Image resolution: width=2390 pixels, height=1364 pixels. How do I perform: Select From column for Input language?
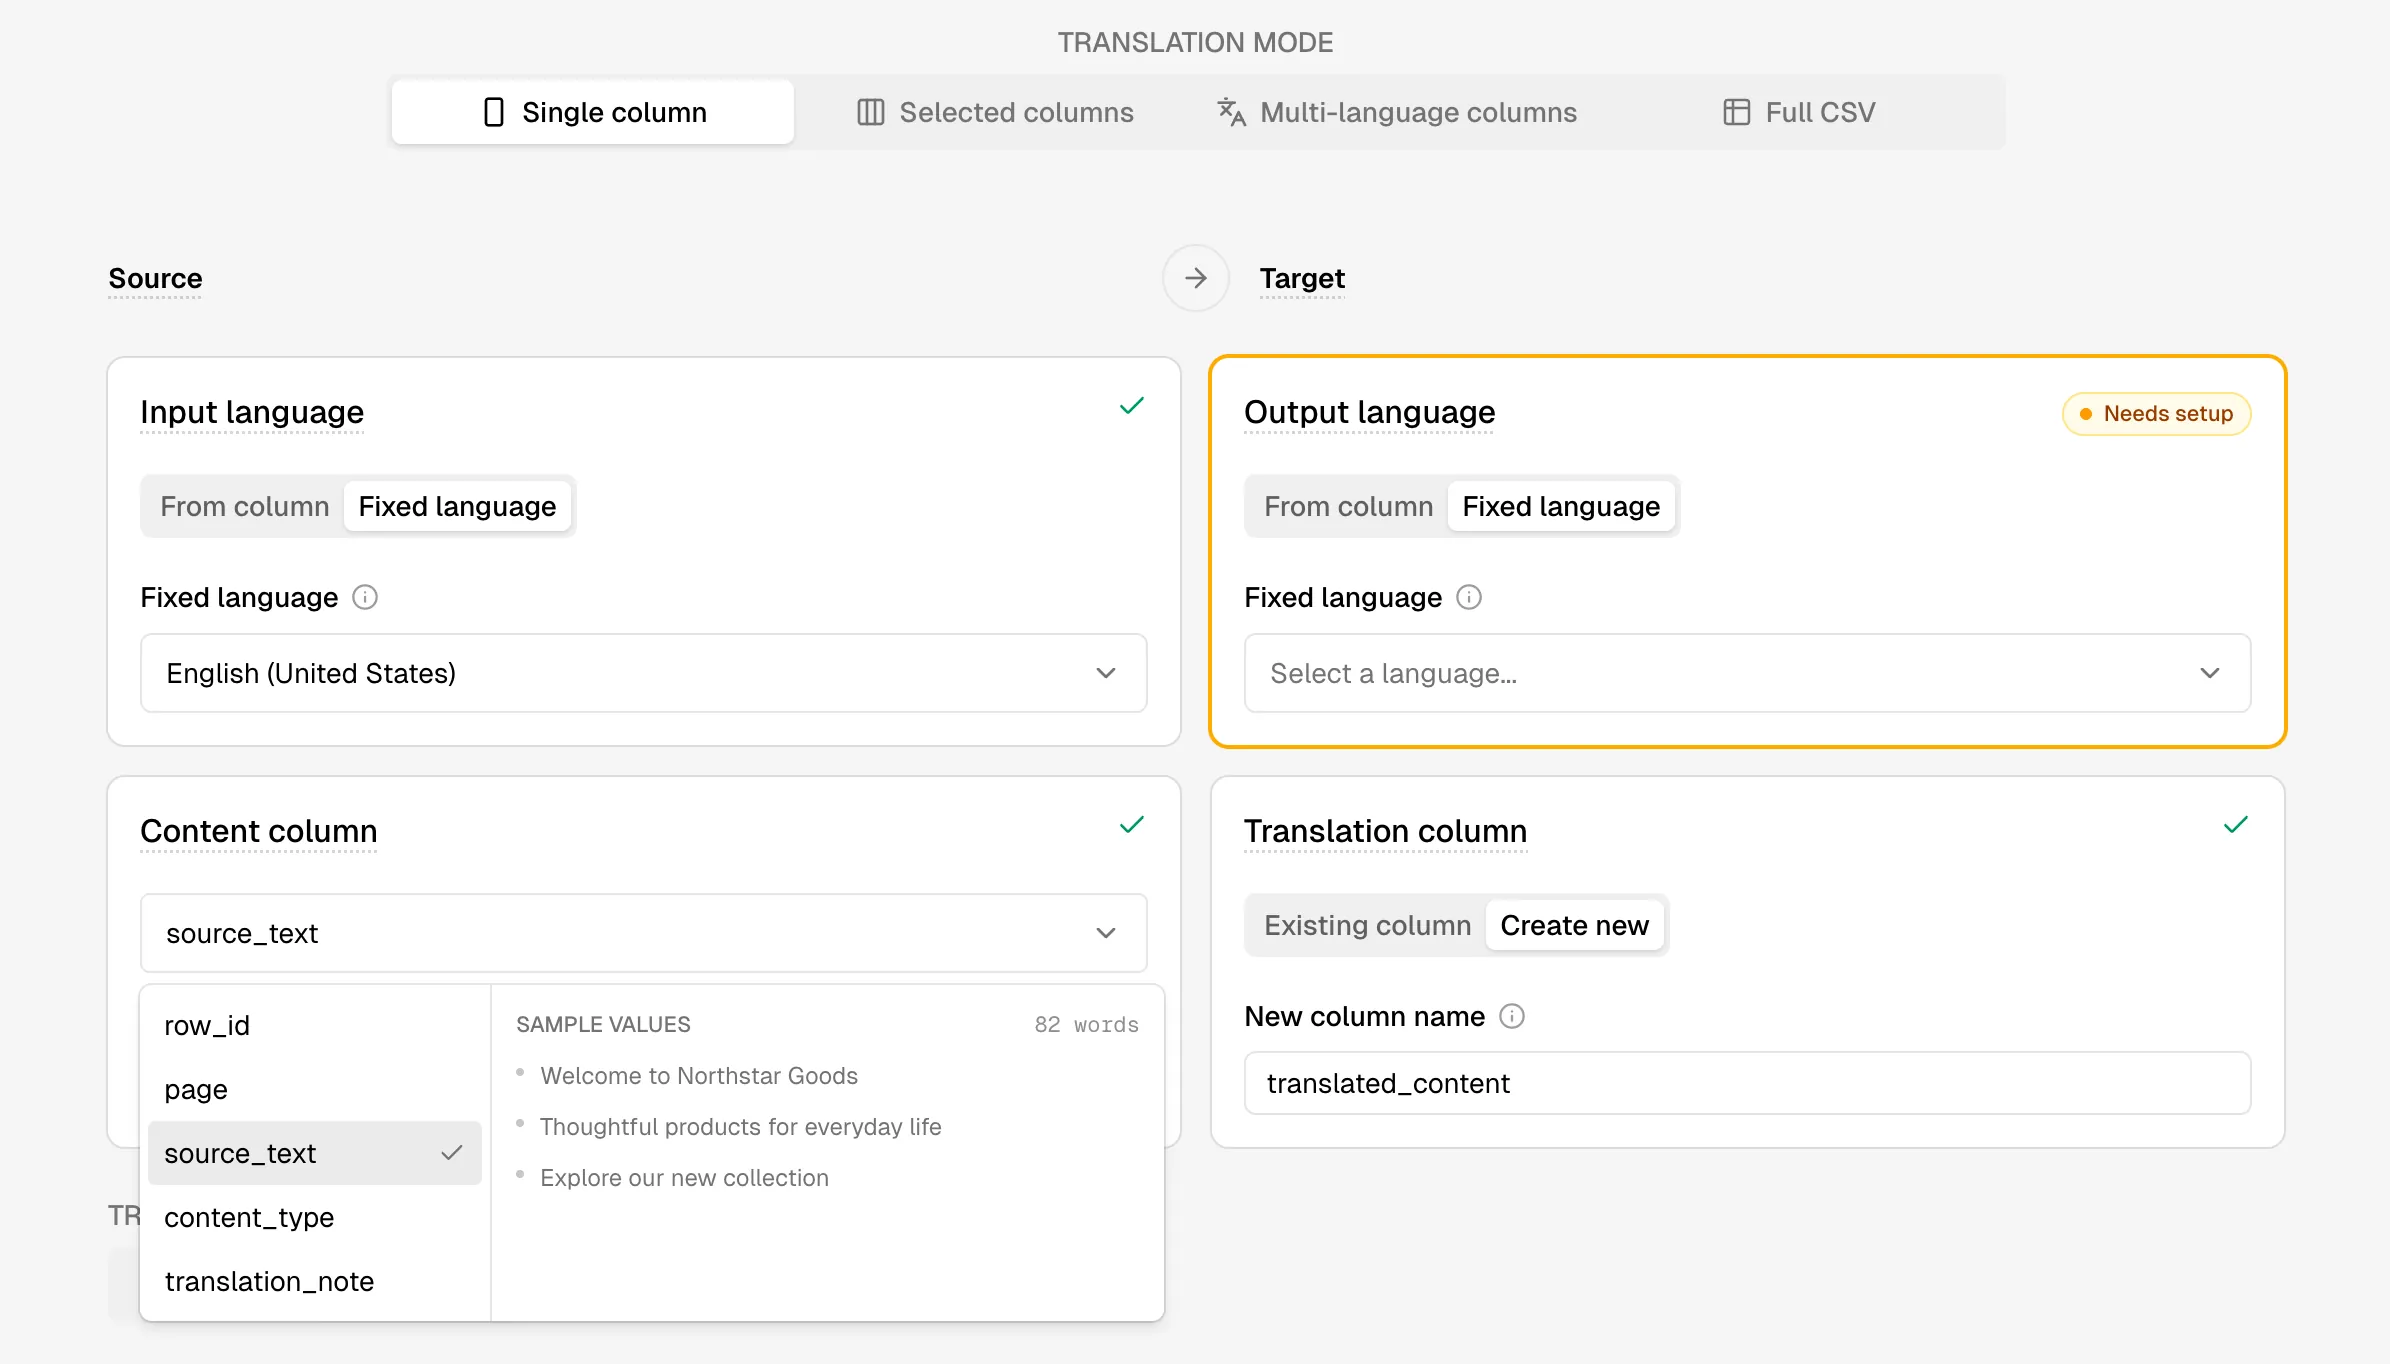coord(245,506)
